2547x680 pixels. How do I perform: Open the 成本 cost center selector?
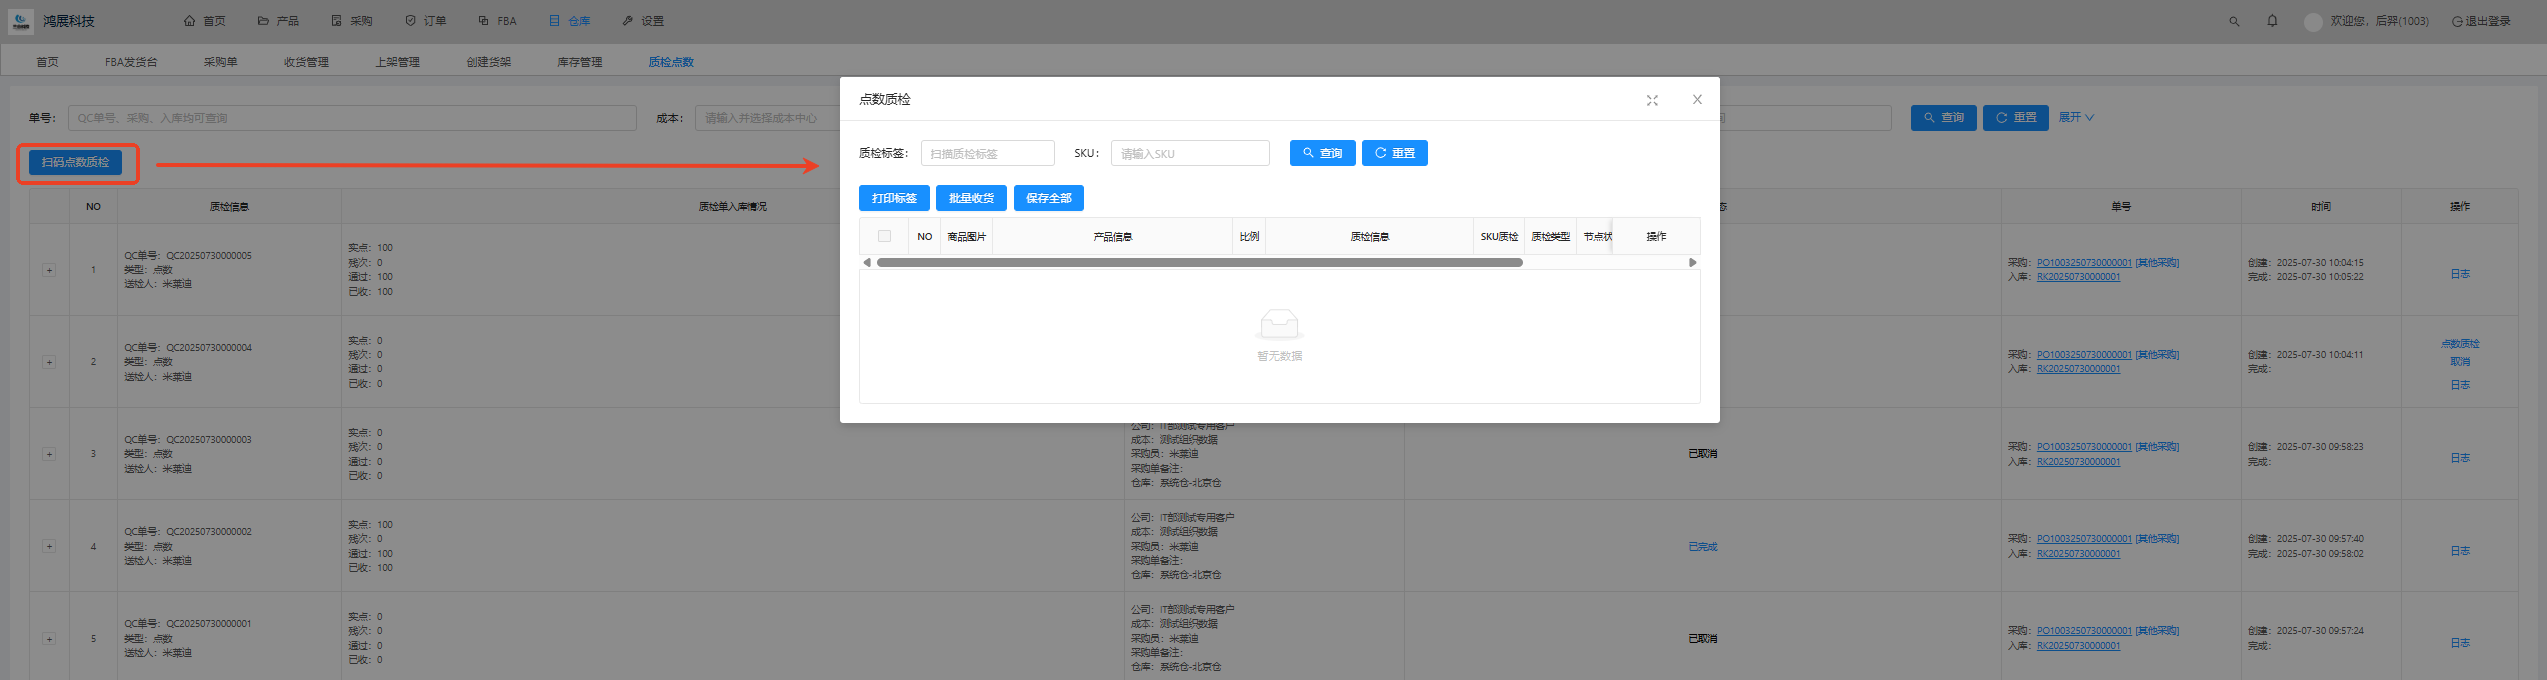tap(766, 118)
